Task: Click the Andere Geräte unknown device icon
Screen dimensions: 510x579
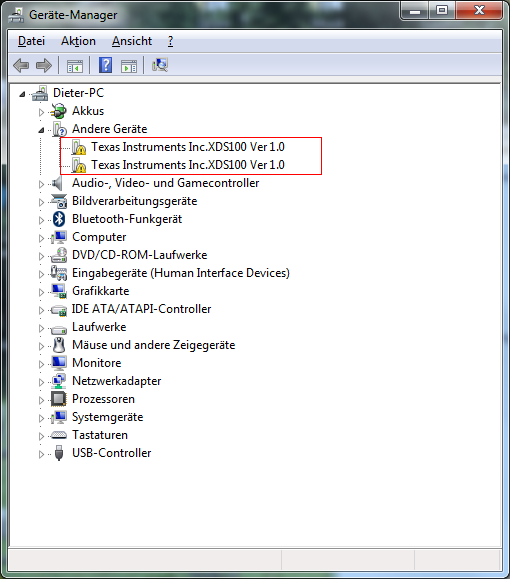Action: coord(59,129)
